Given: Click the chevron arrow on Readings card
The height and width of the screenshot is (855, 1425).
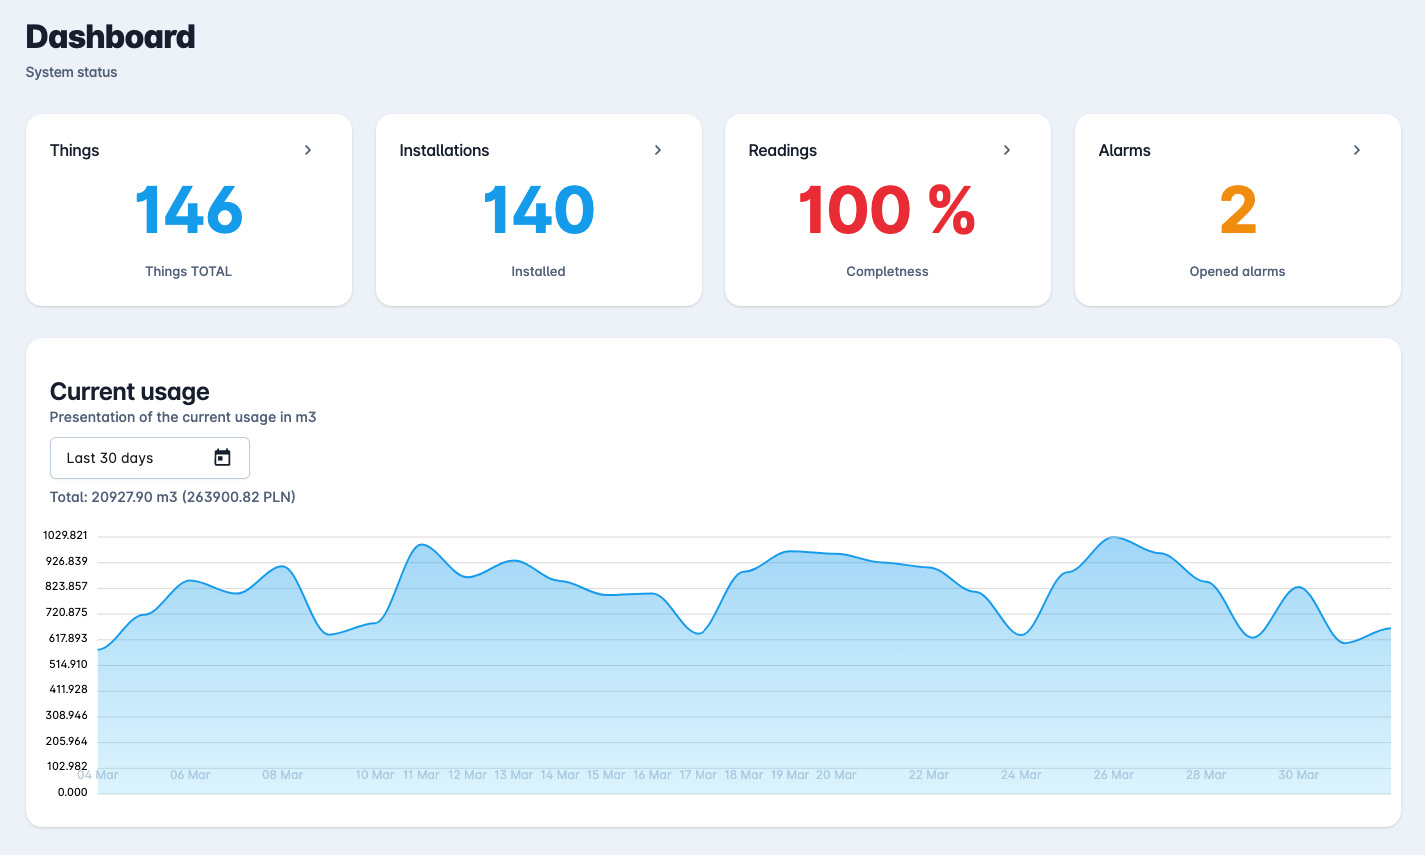Looking at the screenshot, I should [1007, 150].
